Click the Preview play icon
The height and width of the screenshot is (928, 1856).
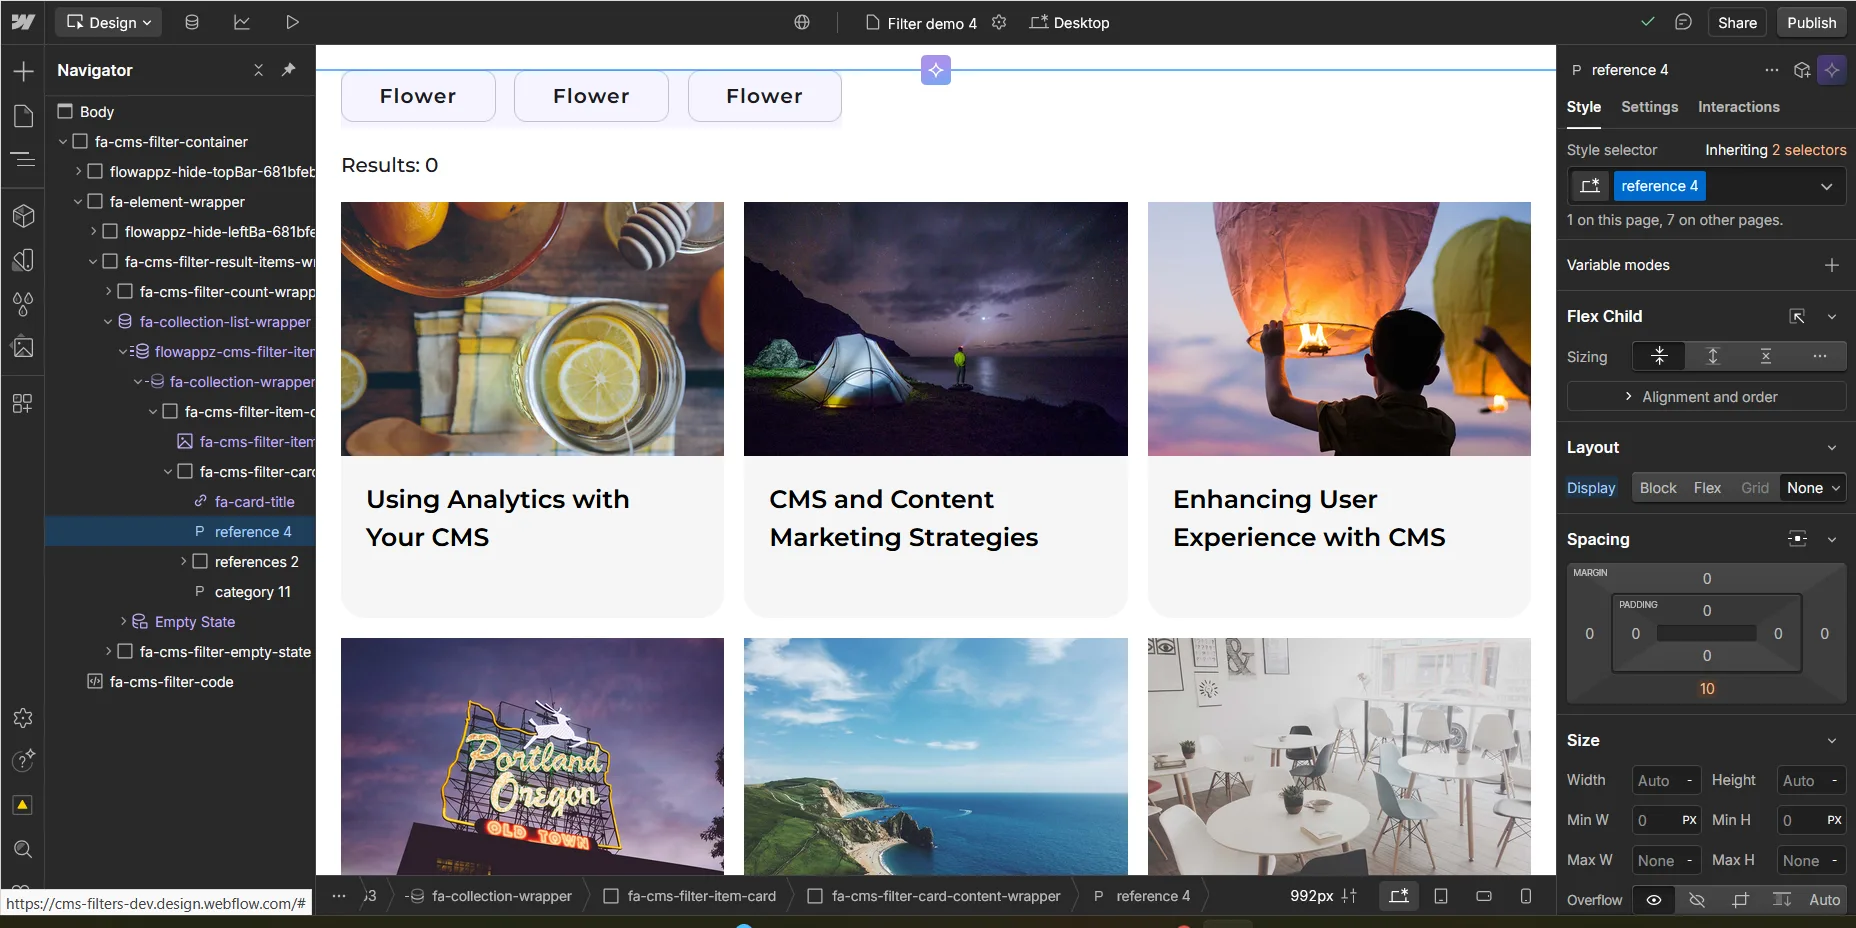point(292,22)
